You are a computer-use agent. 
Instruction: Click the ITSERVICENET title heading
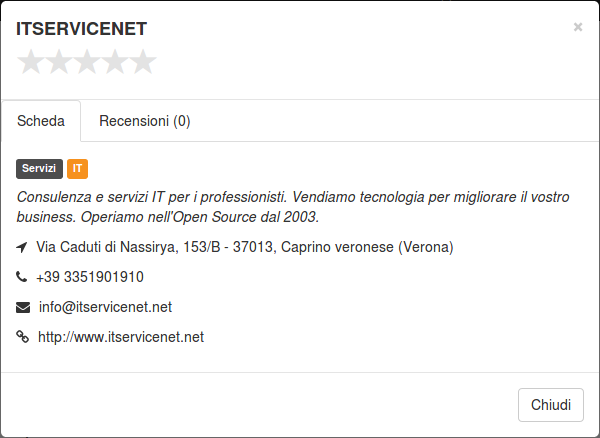(x=82, y=29)
